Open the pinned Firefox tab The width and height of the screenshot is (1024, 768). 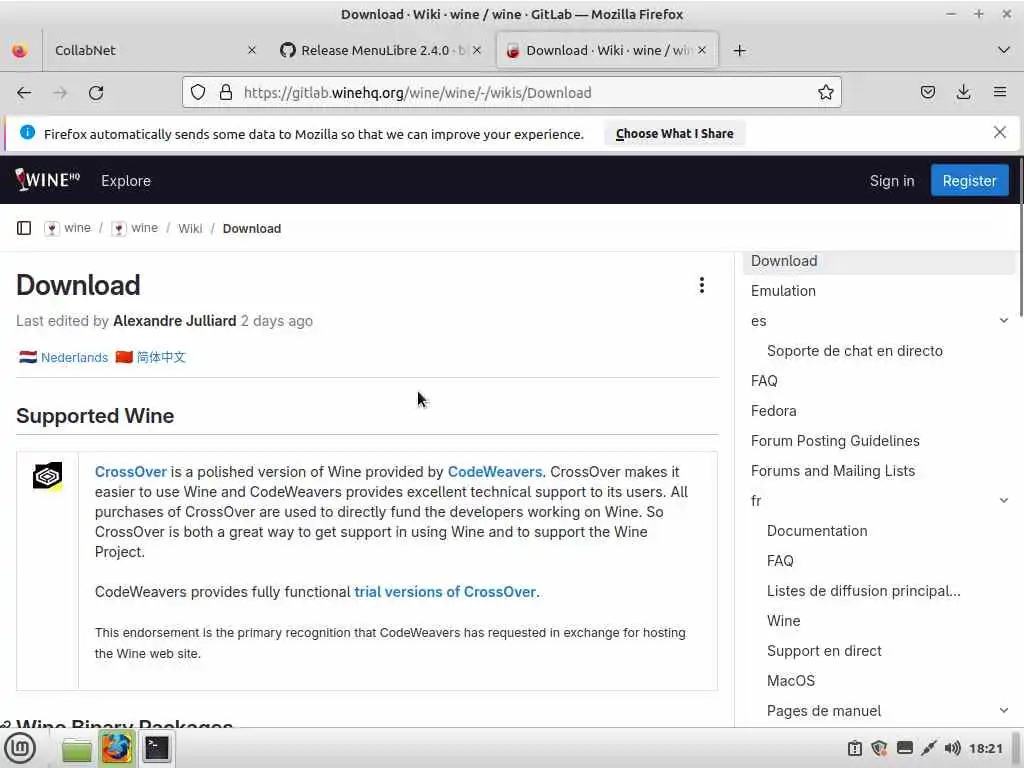[x=20, y=50]
